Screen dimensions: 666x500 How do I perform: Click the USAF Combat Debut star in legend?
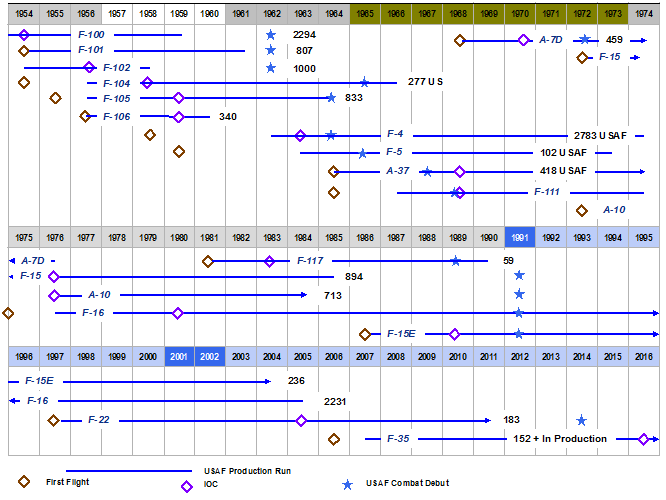[347, 484]
